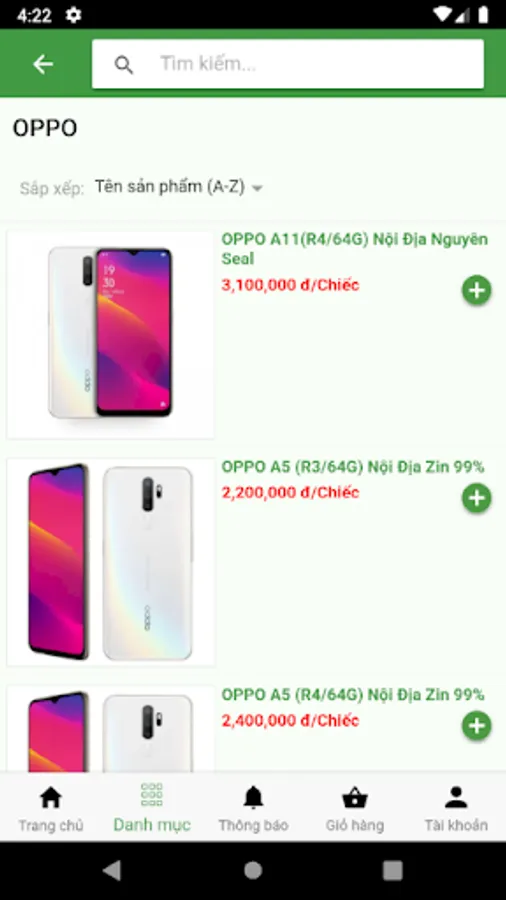Open OPPO A11(R4/64G) Nội Địa Nguyên Seal title
506x900 pixels.
click(355, 249)
